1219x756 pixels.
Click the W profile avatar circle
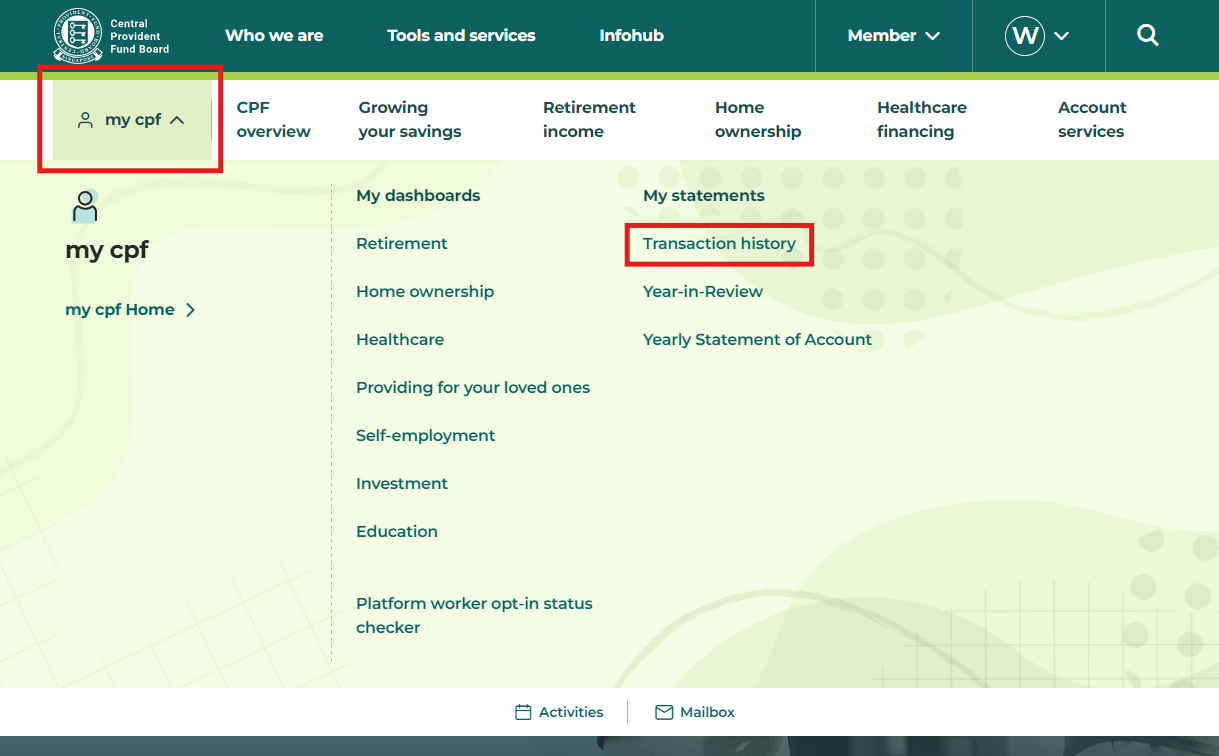coord(1025,36)
